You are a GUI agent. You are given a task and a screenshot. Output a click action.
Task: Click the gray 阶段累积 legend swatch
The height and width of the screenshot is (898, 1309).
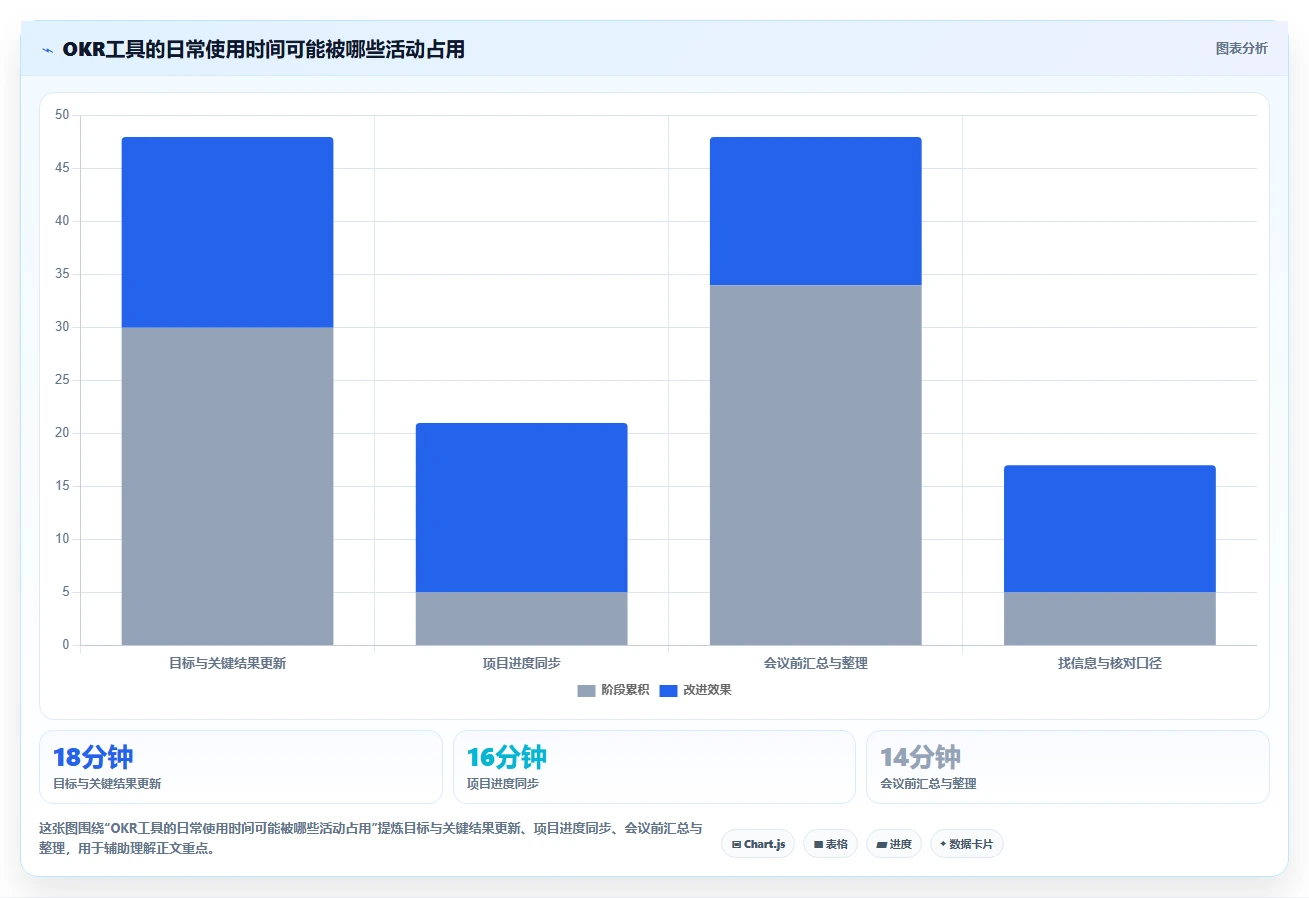click(x=586, y=690)
